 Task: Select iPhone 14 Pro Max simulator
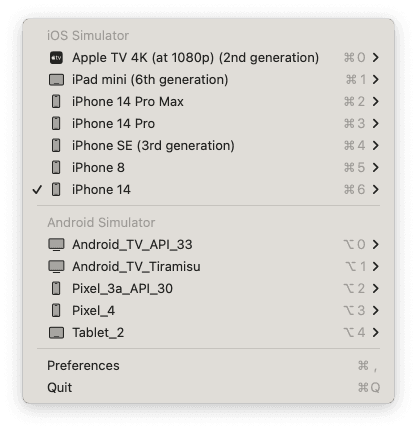click(208, 102)
